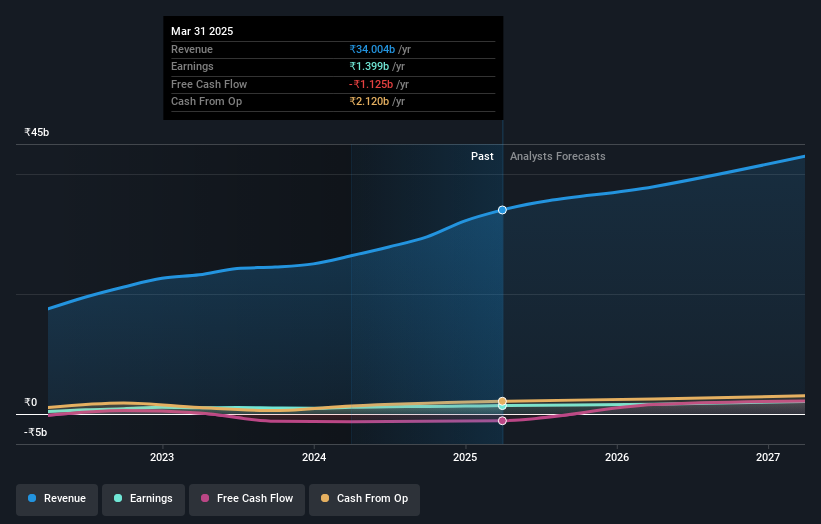The image size is (821, 524).
Task: Click the 2025 x-axis label
Action: click(465, 458)
